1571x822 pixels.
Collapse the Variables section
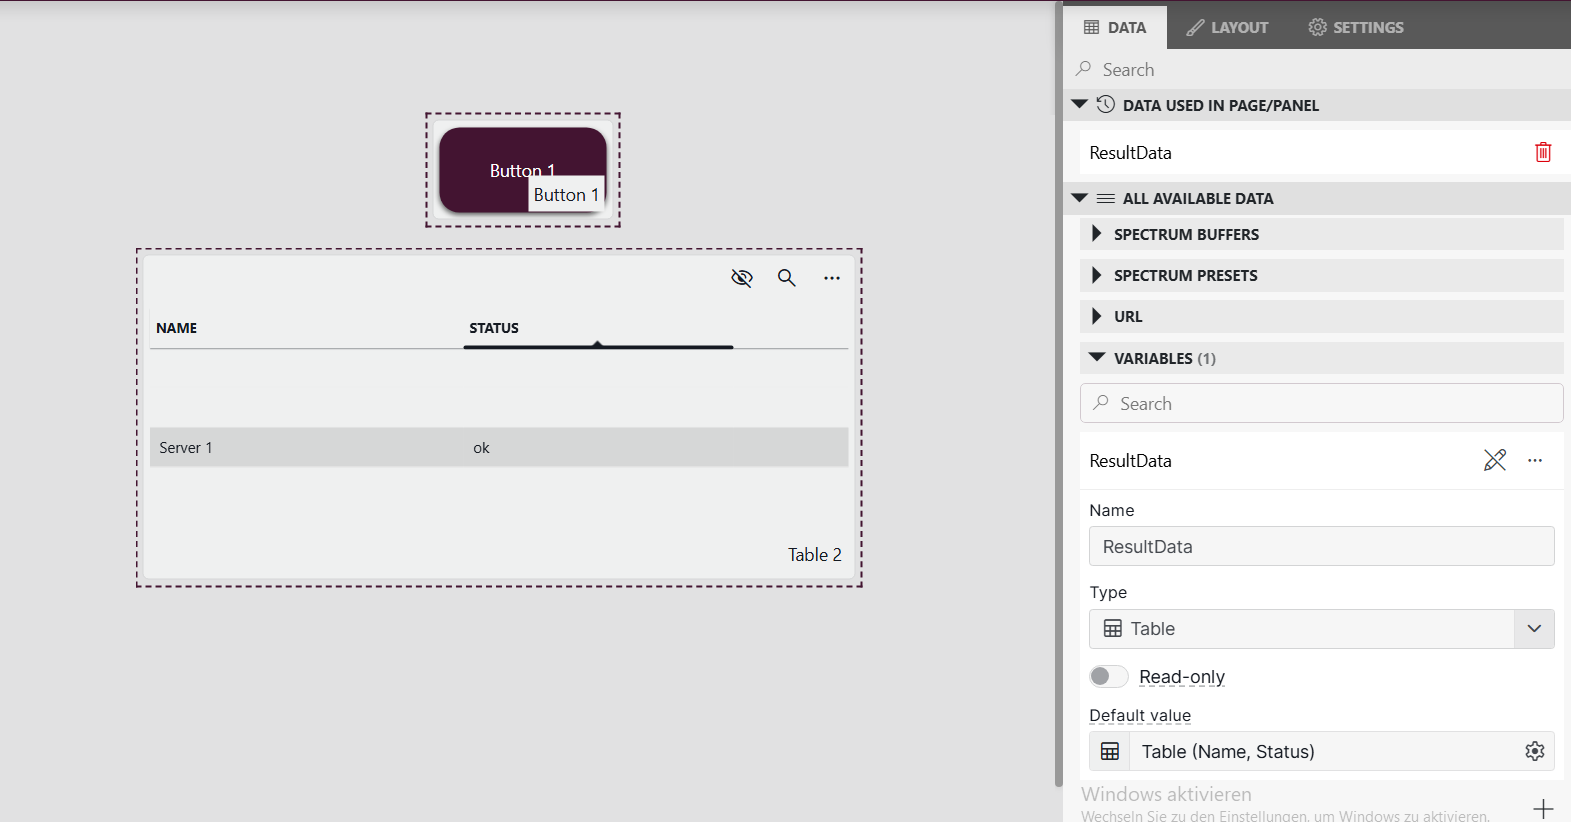pyautogui.click(x=1097, y=358)
